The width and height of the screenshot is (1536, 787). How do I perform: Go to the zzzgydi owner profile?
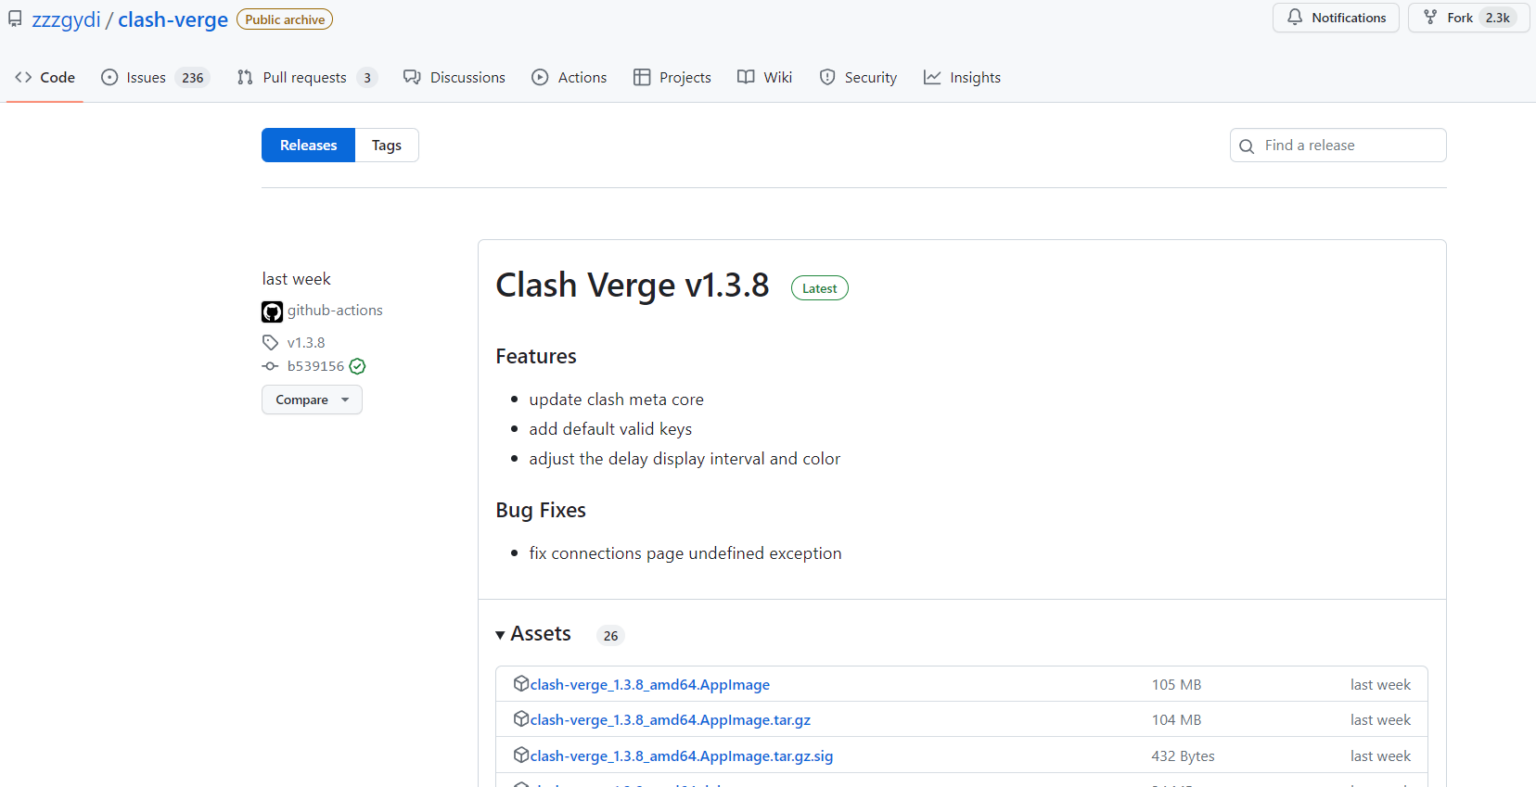click(66, 20)
